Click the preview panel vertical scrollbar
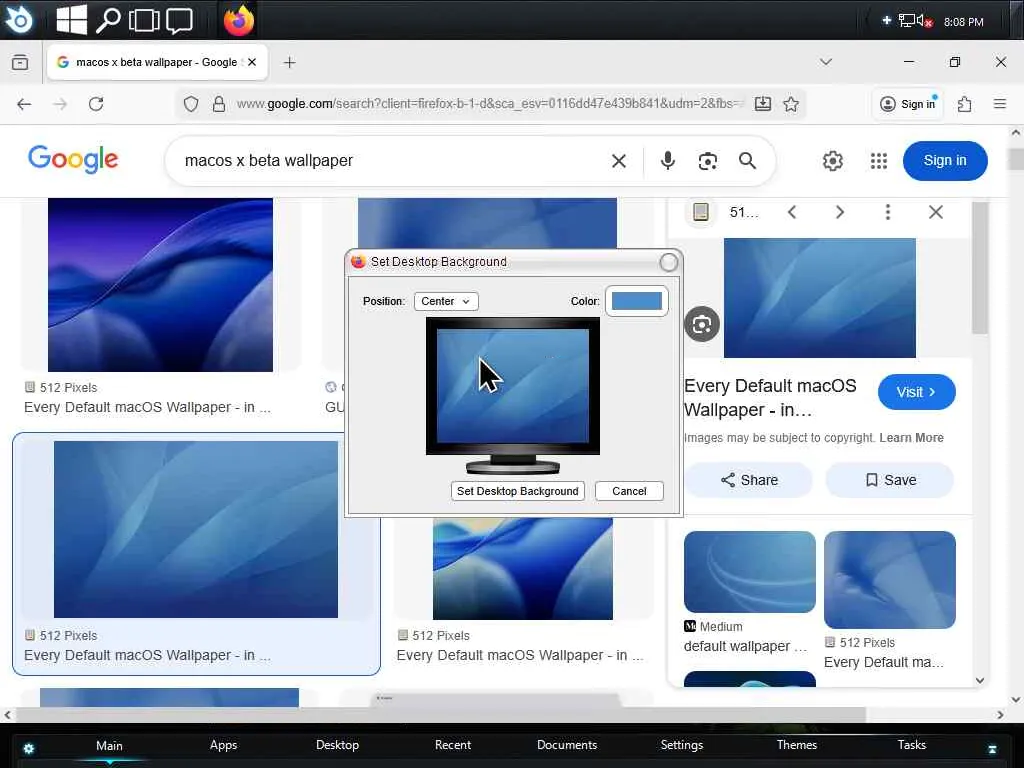The image size is (1024, 768). pyautogui.click(x=980, y=268)
